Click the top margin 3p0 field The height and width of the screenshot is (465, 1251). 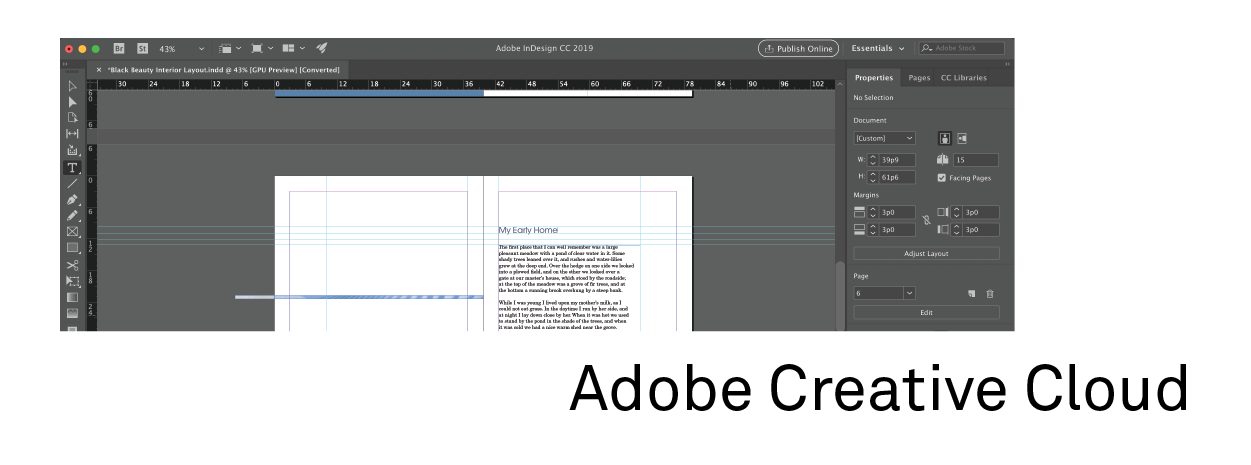pos(897,212)
